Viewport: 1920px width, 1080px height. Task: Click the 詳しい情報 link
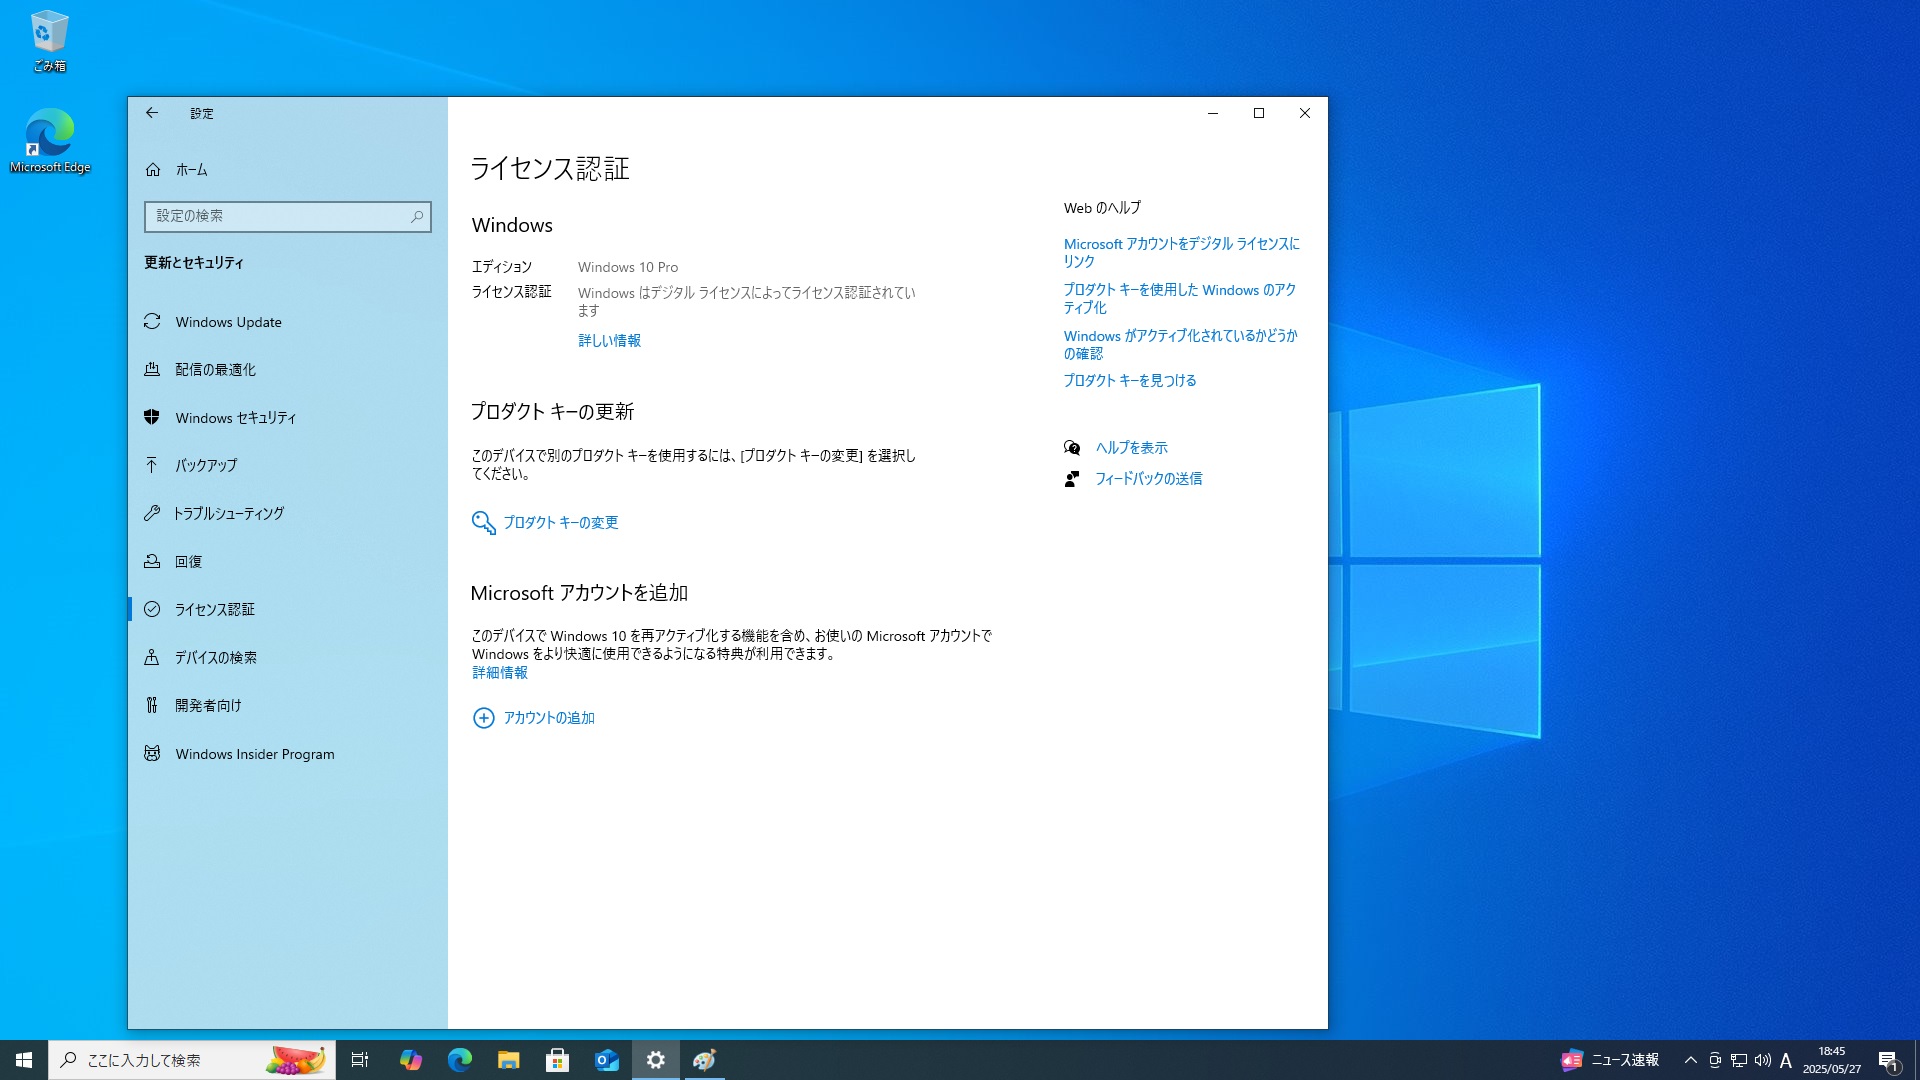[x=609, y=341]
